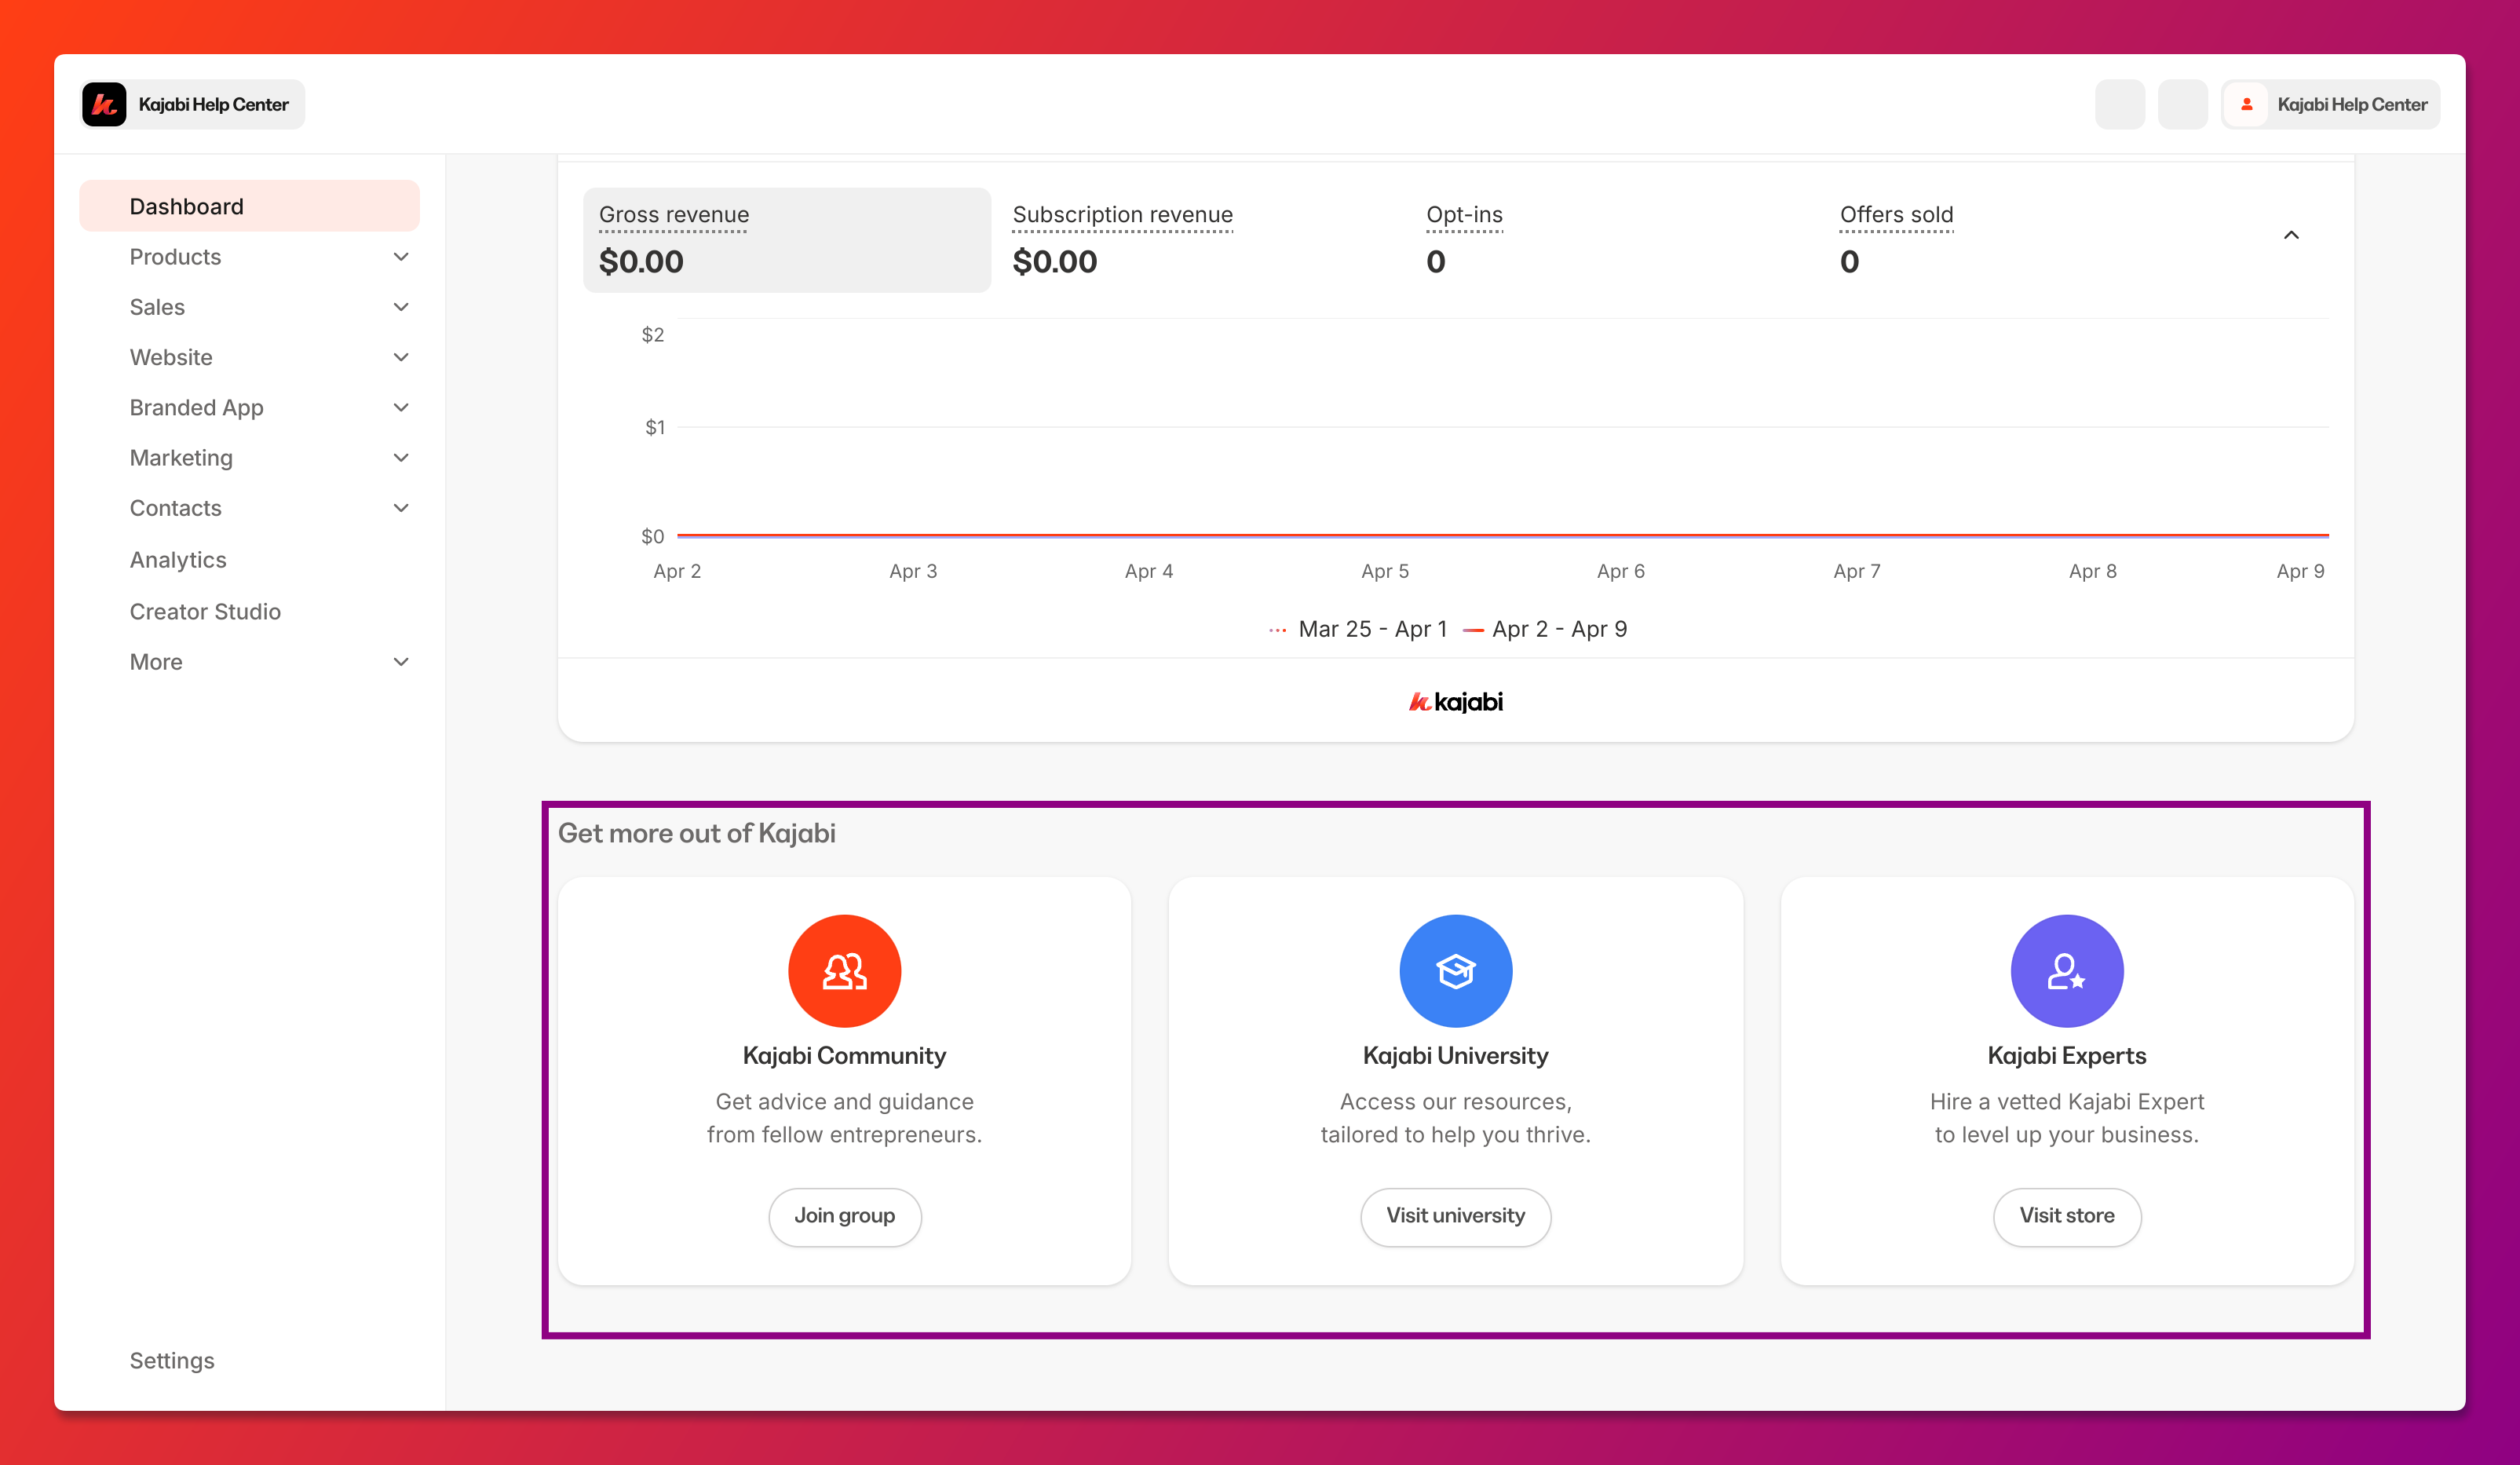Click the Marketing label in sidebar
The height and width of the screenshot is (1465, 2520).
click(181, 458)
